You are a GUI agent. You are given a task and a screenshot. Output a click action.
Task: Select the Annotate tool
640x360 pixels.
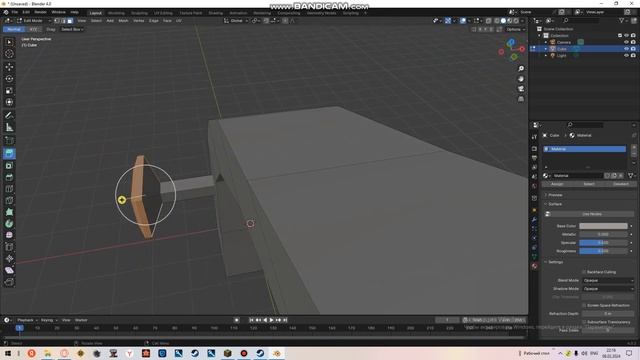pos(9,116)
